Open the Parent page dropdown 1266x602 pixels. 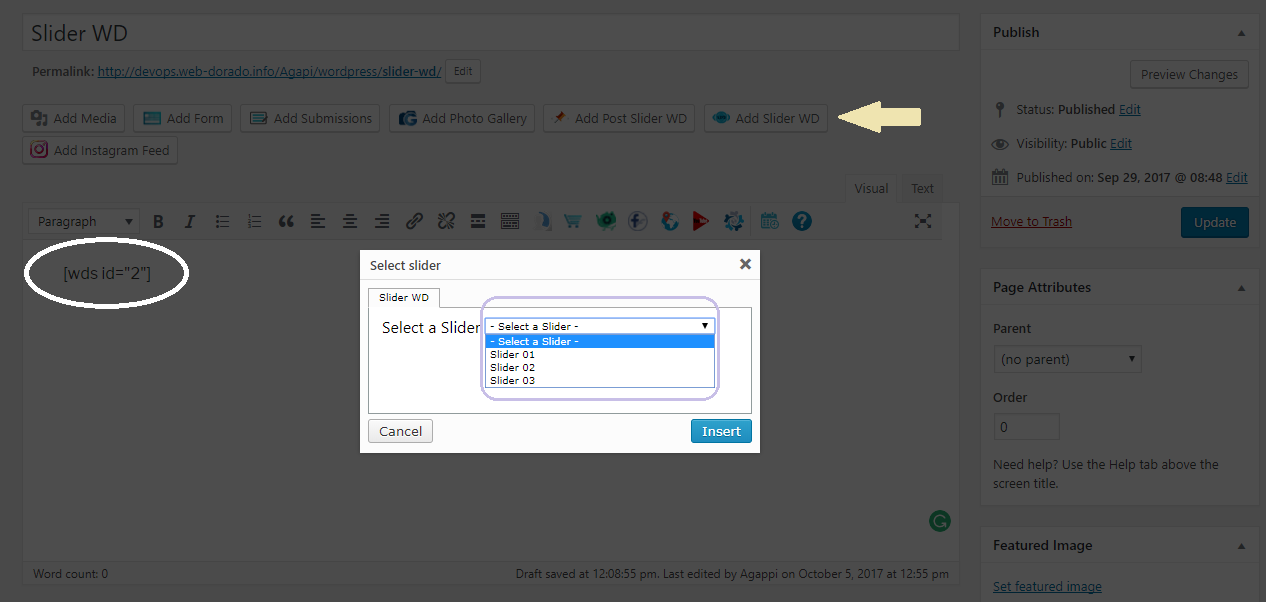pyautogui.click(x=1067, y=359)
